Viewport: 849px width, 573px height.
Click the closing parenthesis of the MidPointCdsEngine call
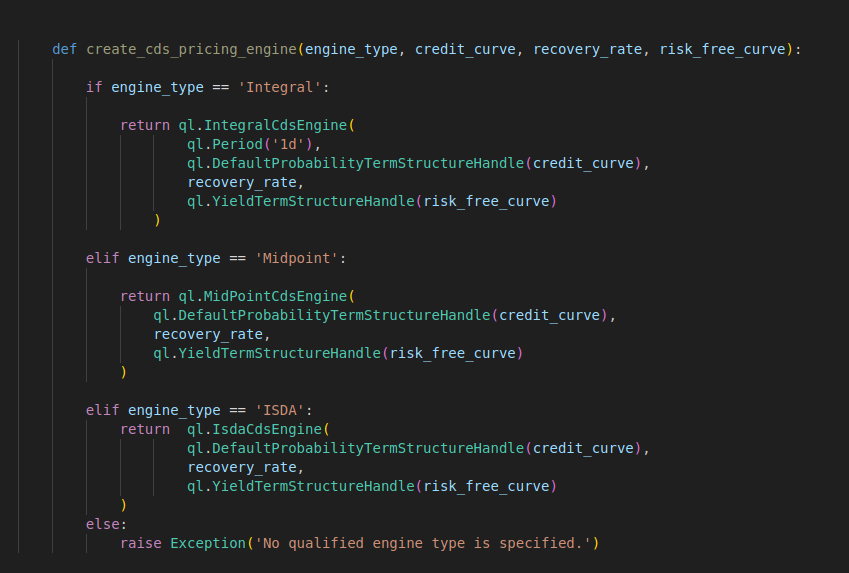pos(124,372)
